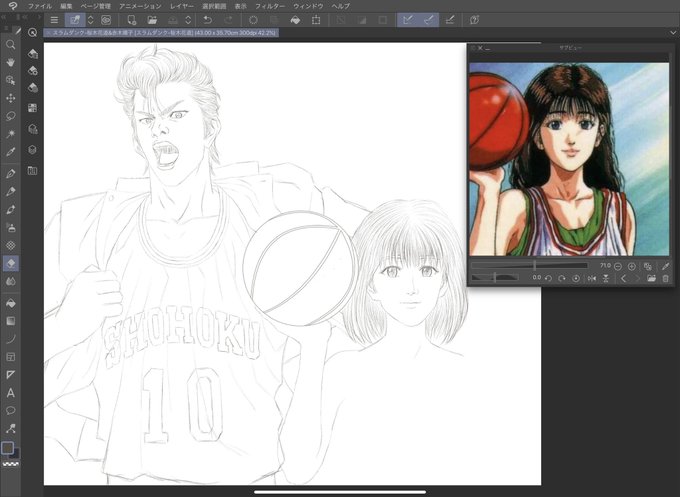Select the Auto select magic wand tool
Screen dimensions: 680x497
pyautogui.click(x=10, y=134)
